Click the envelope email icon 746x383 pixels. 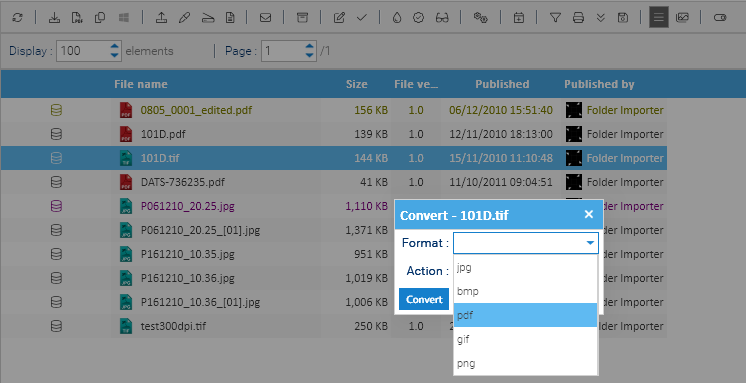265,18
